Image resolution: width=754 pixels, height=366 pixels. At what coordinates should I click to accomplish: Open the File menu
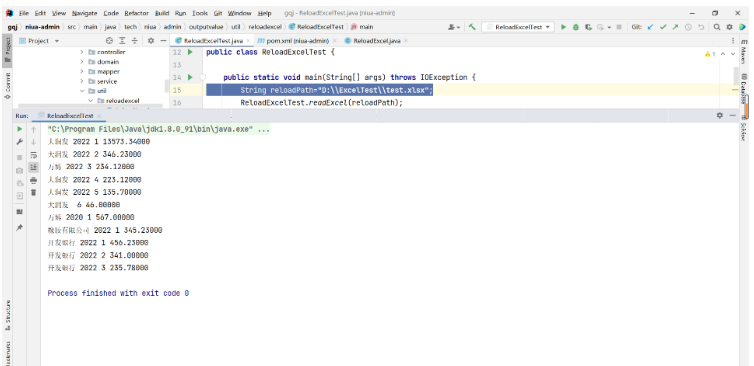click(x=24, y=13)
